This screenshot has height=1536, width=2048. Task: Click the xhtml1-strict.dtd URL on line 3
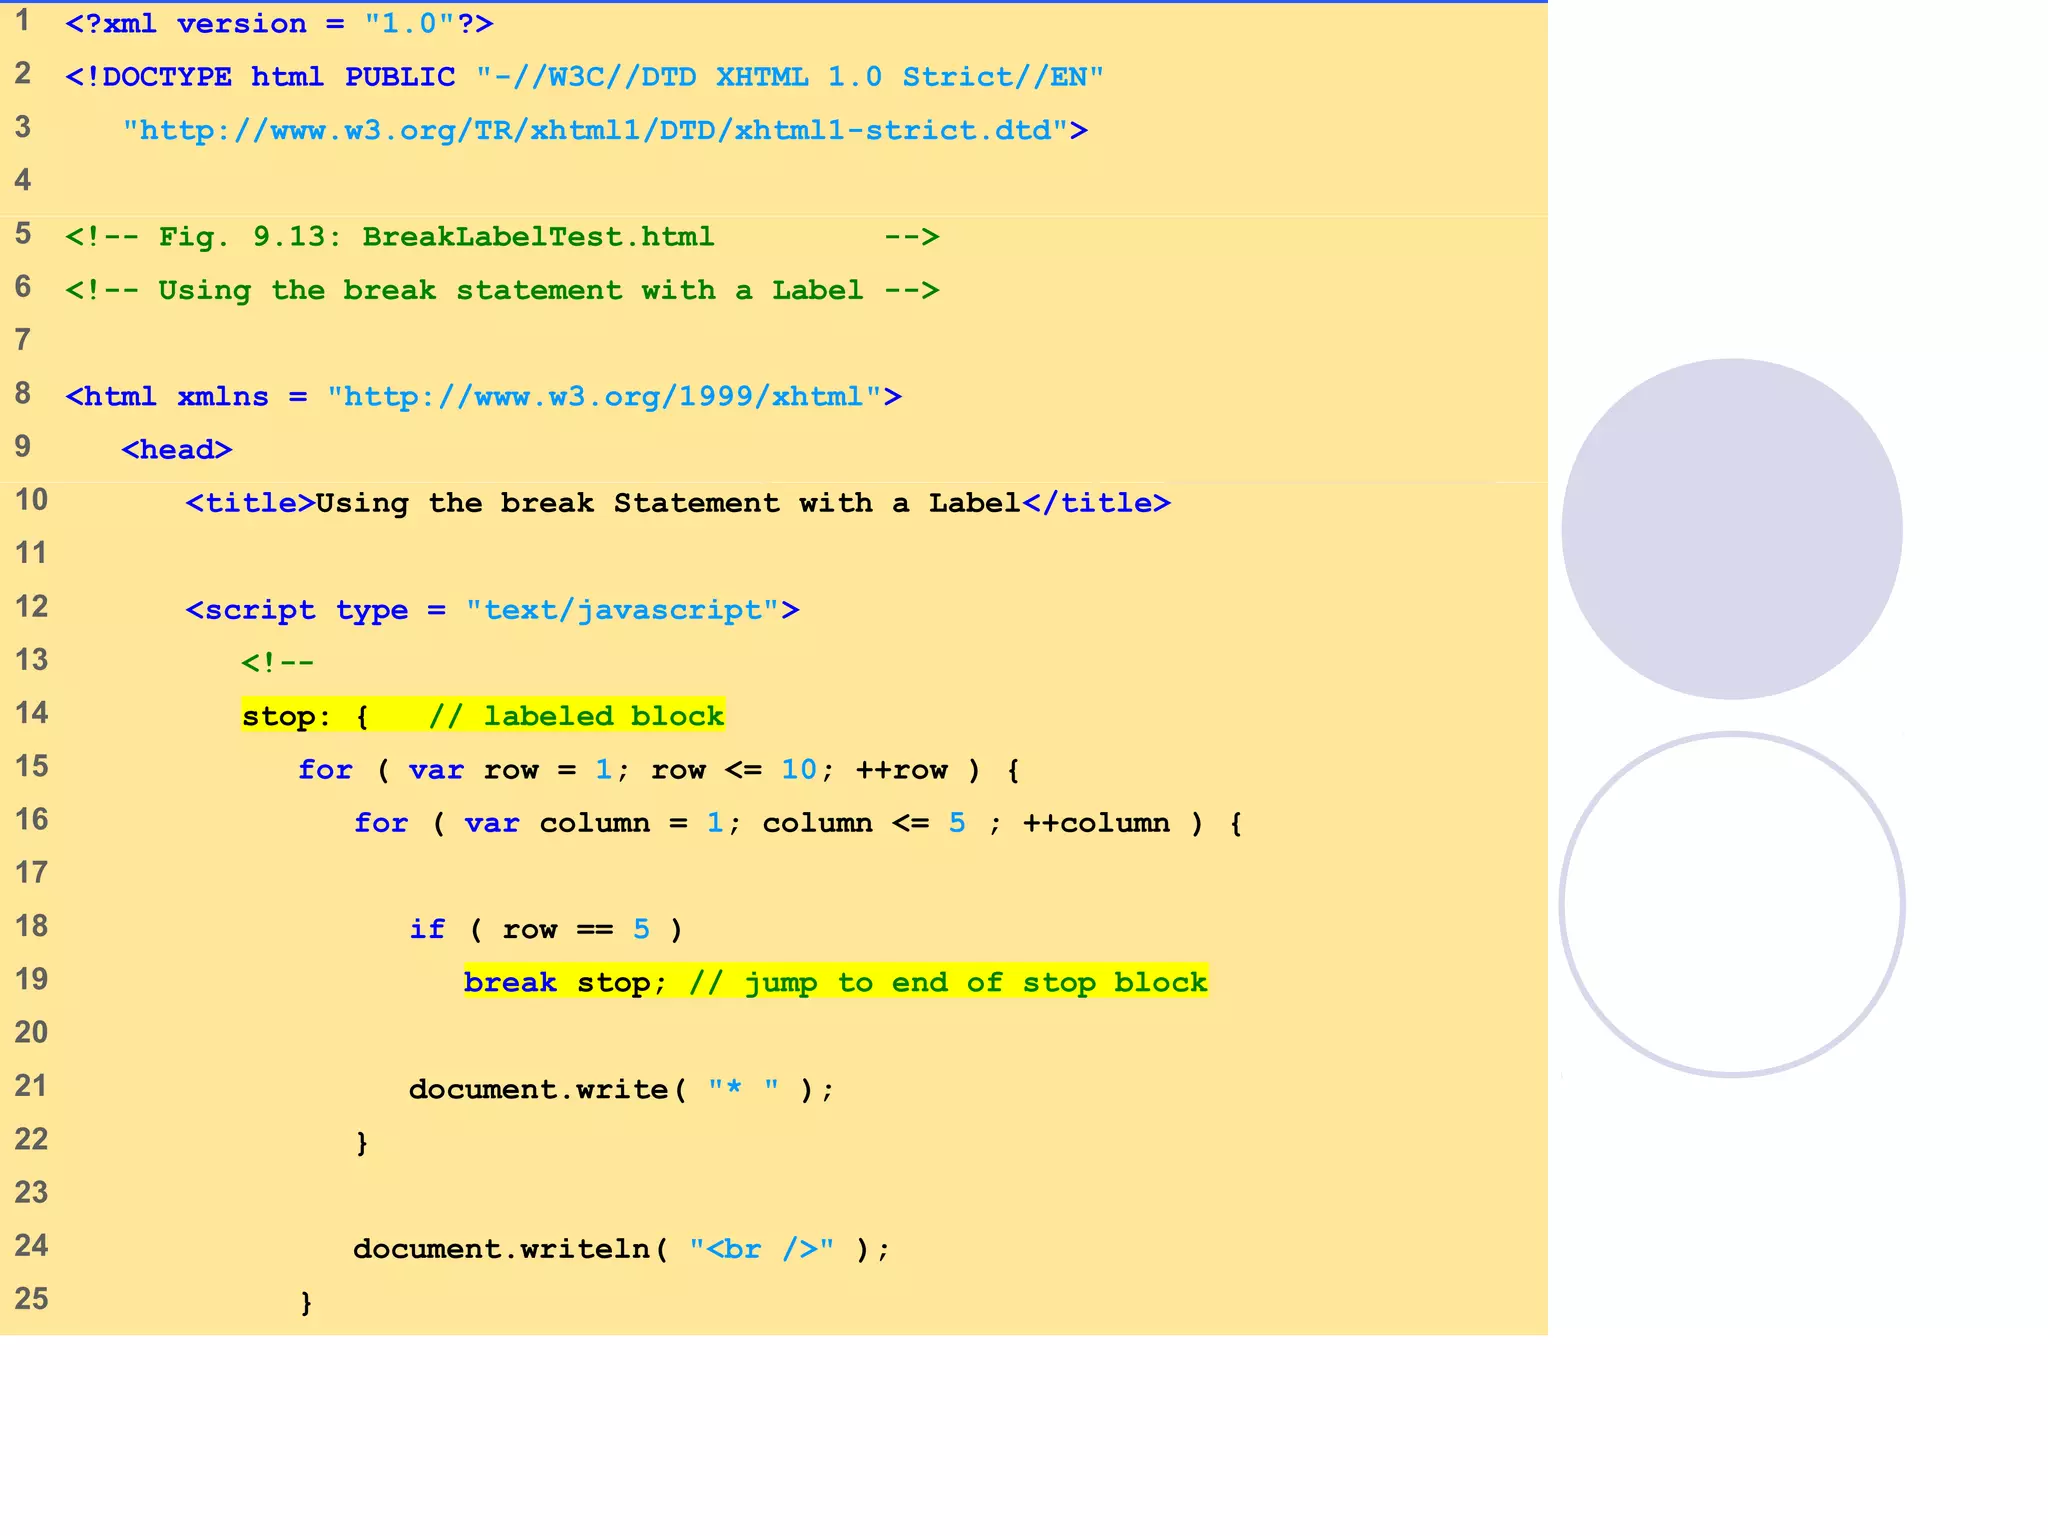pyautogui.click(x=605, y=131)
